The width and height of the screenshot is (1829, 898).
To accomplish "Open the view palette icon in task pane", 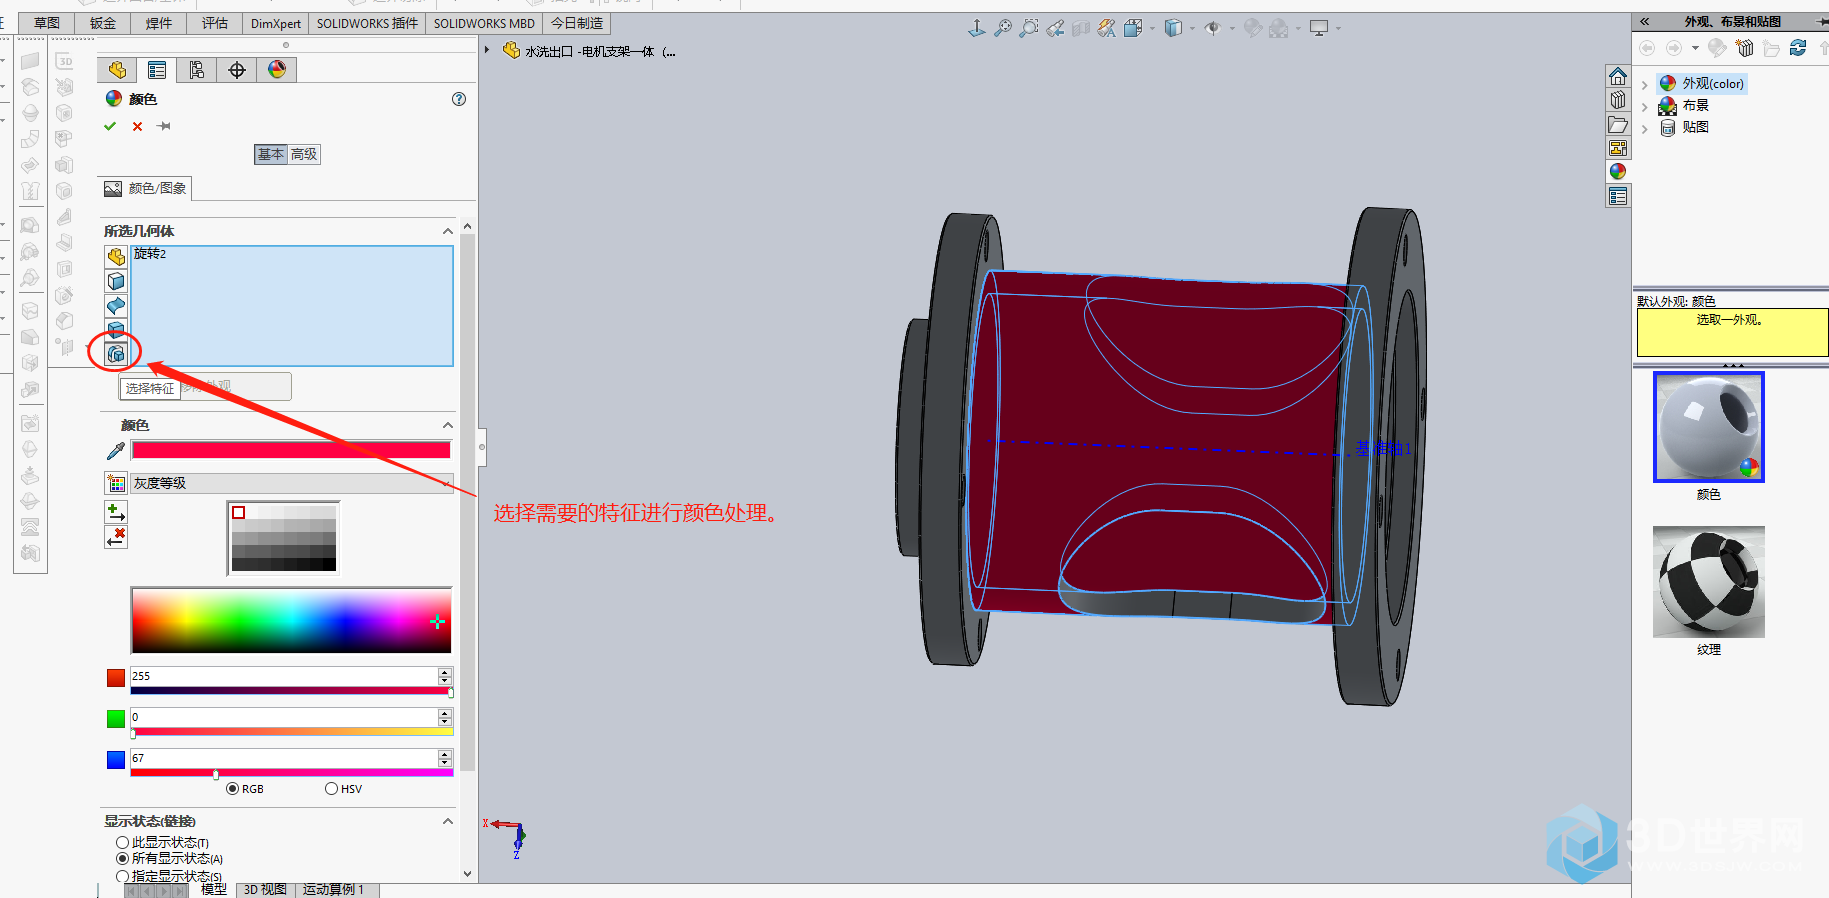I will click(1618, 148).
